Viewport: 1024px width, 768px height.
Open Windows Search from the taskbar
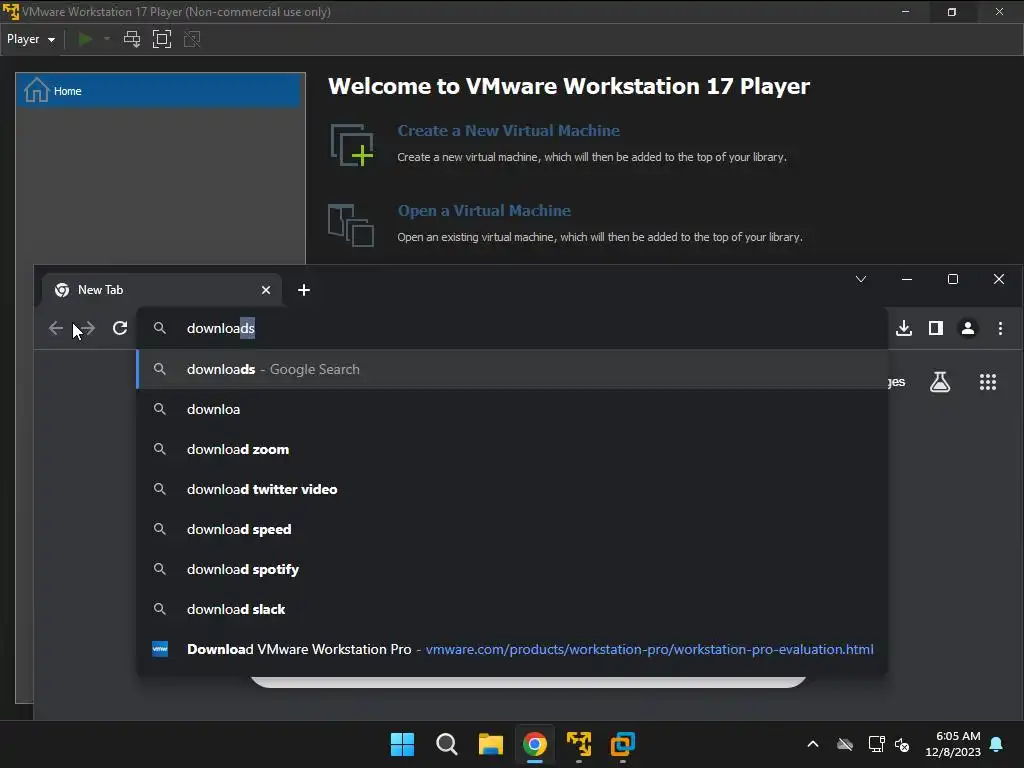pos(447,744)
